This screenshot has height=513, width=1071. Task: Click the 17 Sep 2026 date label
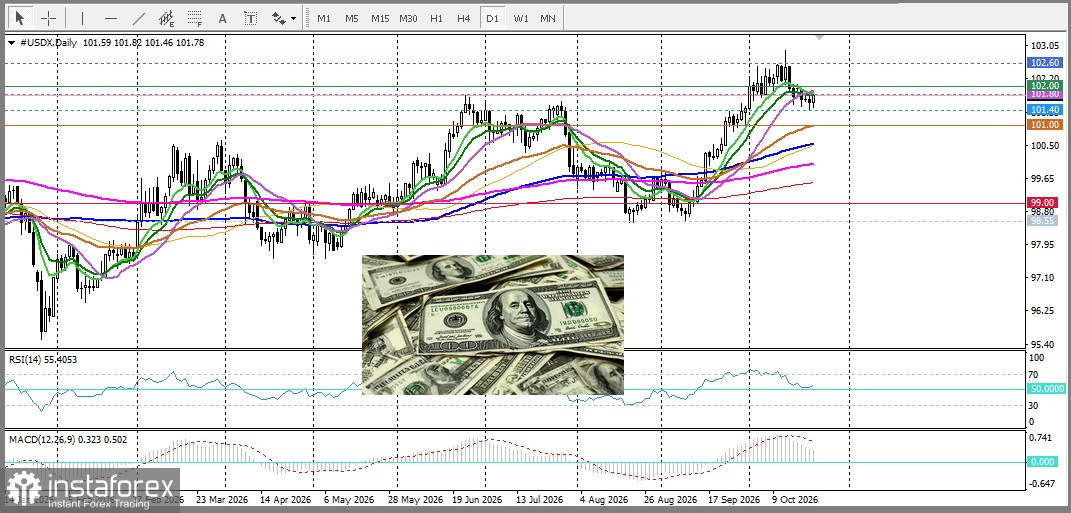pos(734,499)
